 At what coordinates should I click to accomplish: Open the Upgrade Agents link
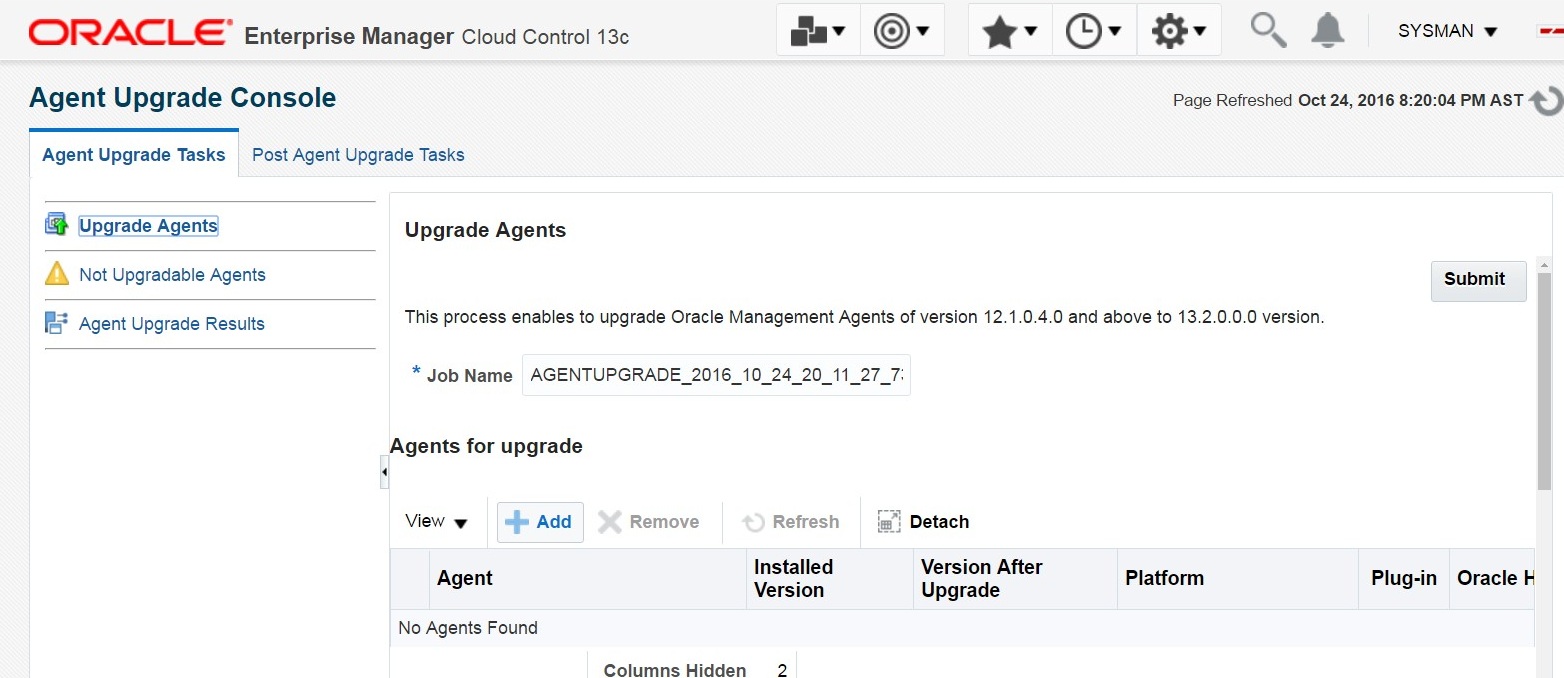tap(148, 226)
